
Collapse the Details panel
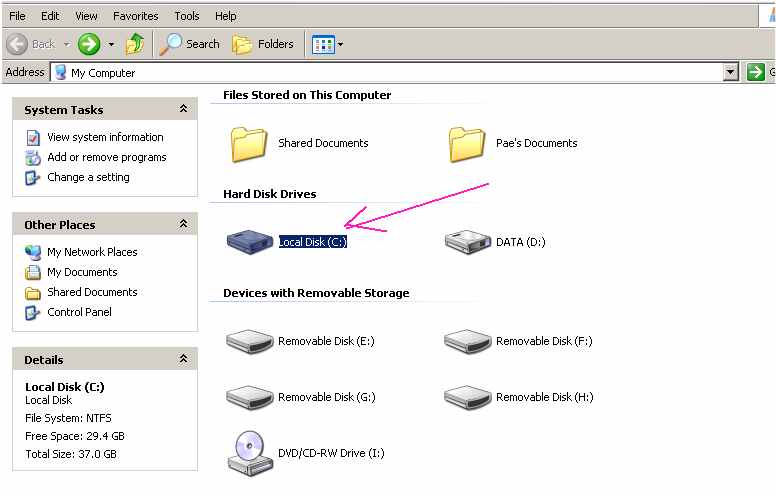183,359
